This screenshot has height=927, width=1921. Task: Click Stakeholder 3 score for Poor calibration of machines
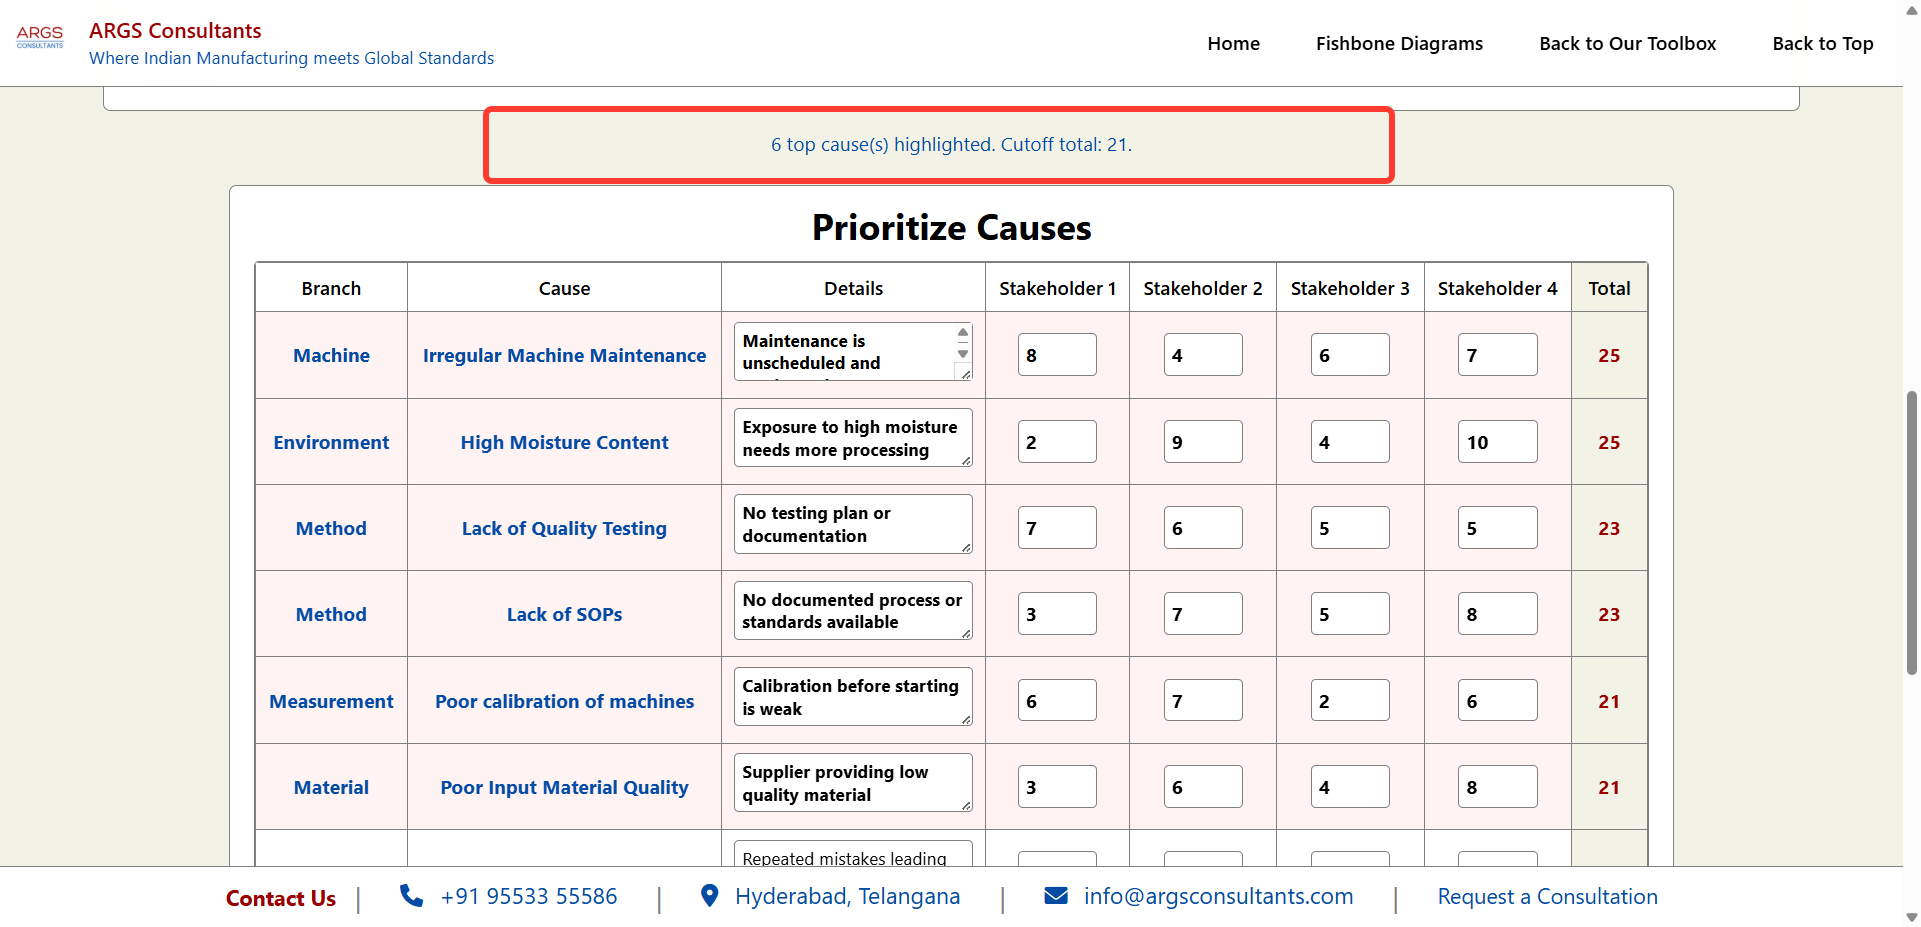(1350, 701)
